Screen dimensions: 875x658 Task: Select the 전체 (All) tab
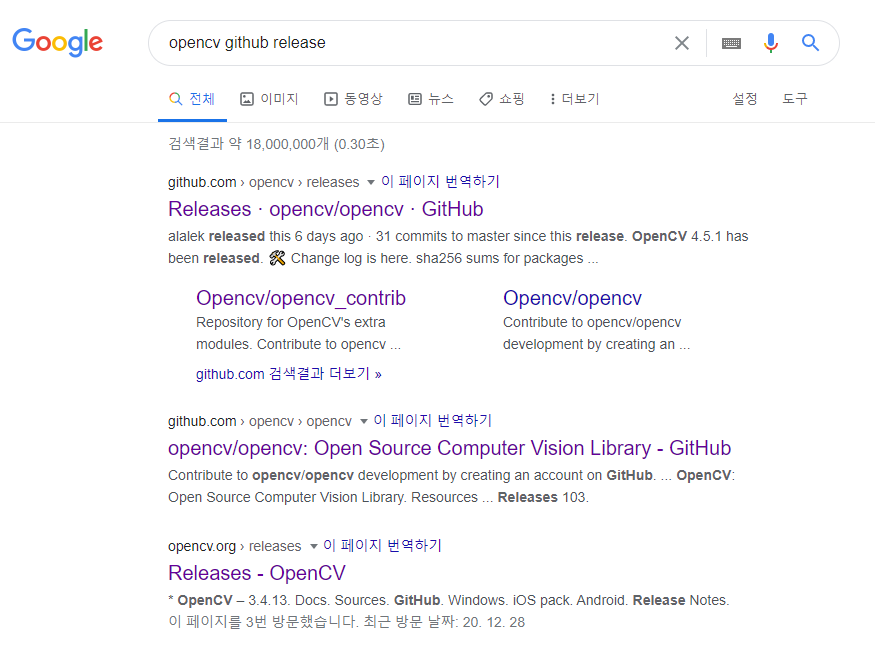pyautogui.click(x=192, y=99)
